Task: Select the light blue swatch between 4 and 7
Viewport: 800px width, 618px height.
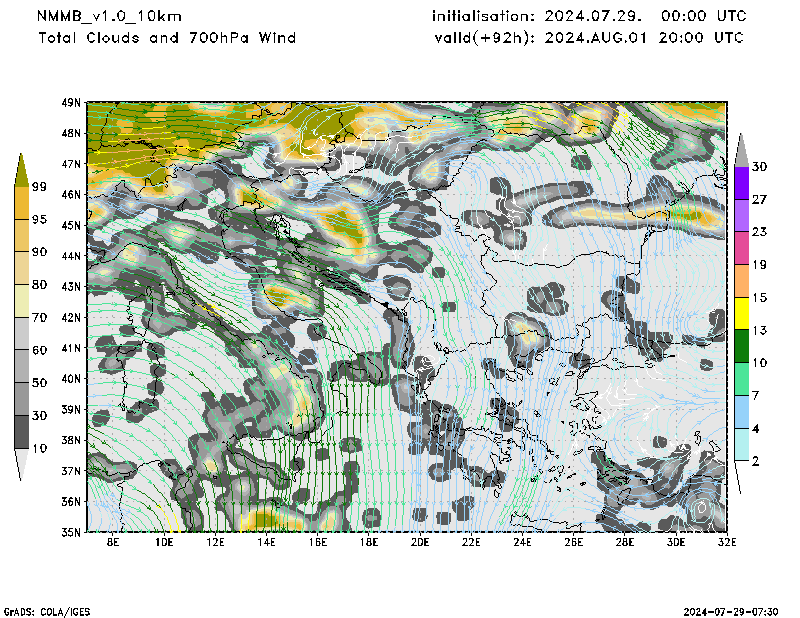Action: tap(740, 412)
